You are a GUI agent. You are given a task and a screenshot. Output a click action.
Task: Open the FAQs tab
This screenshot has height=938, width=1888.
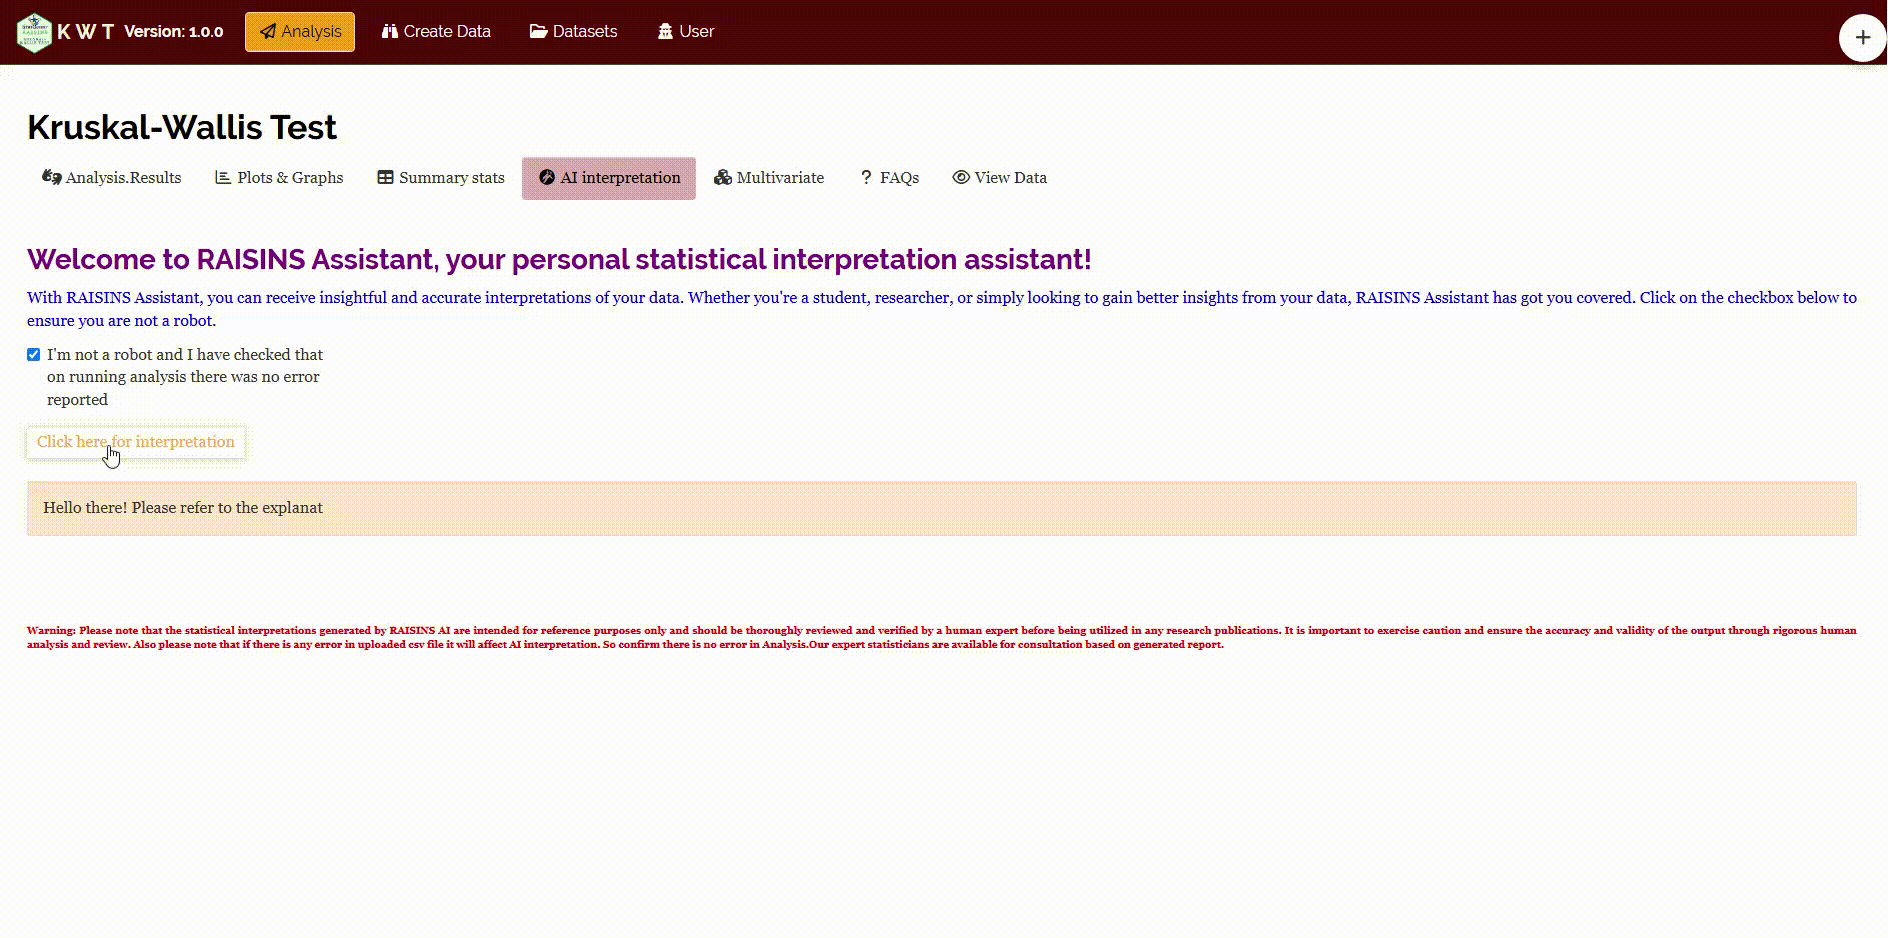tap(889, 178)
